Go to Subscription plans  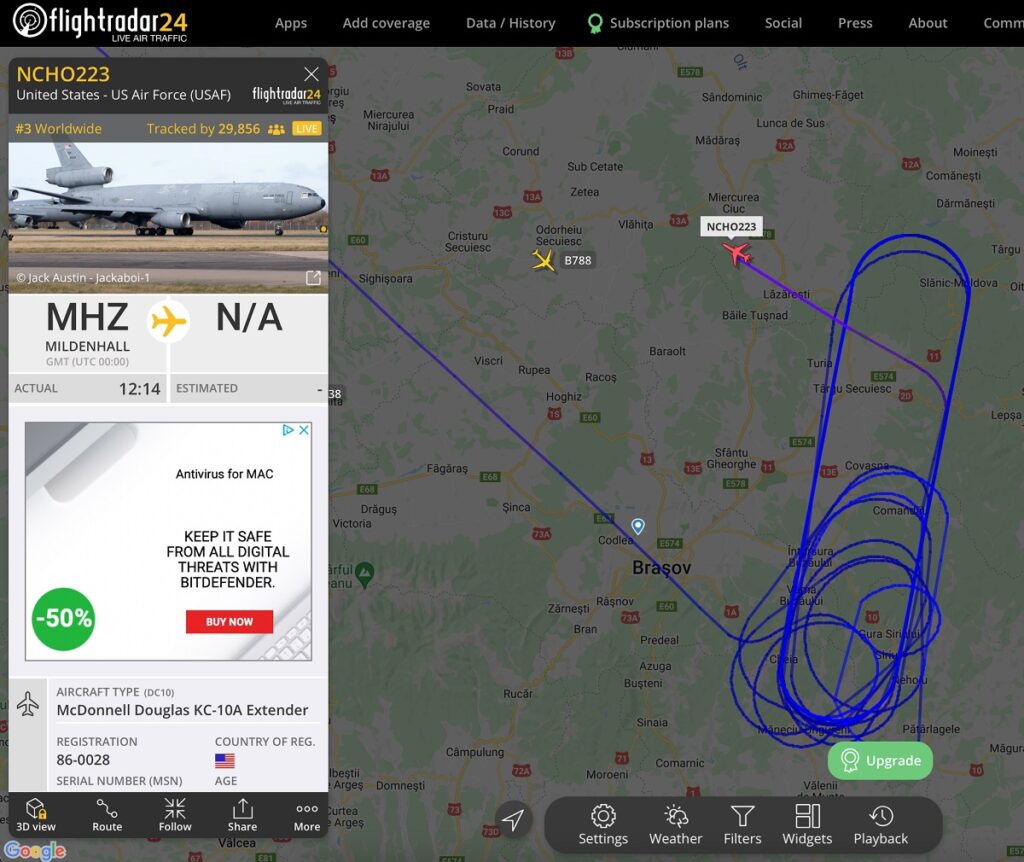point(658,23)
